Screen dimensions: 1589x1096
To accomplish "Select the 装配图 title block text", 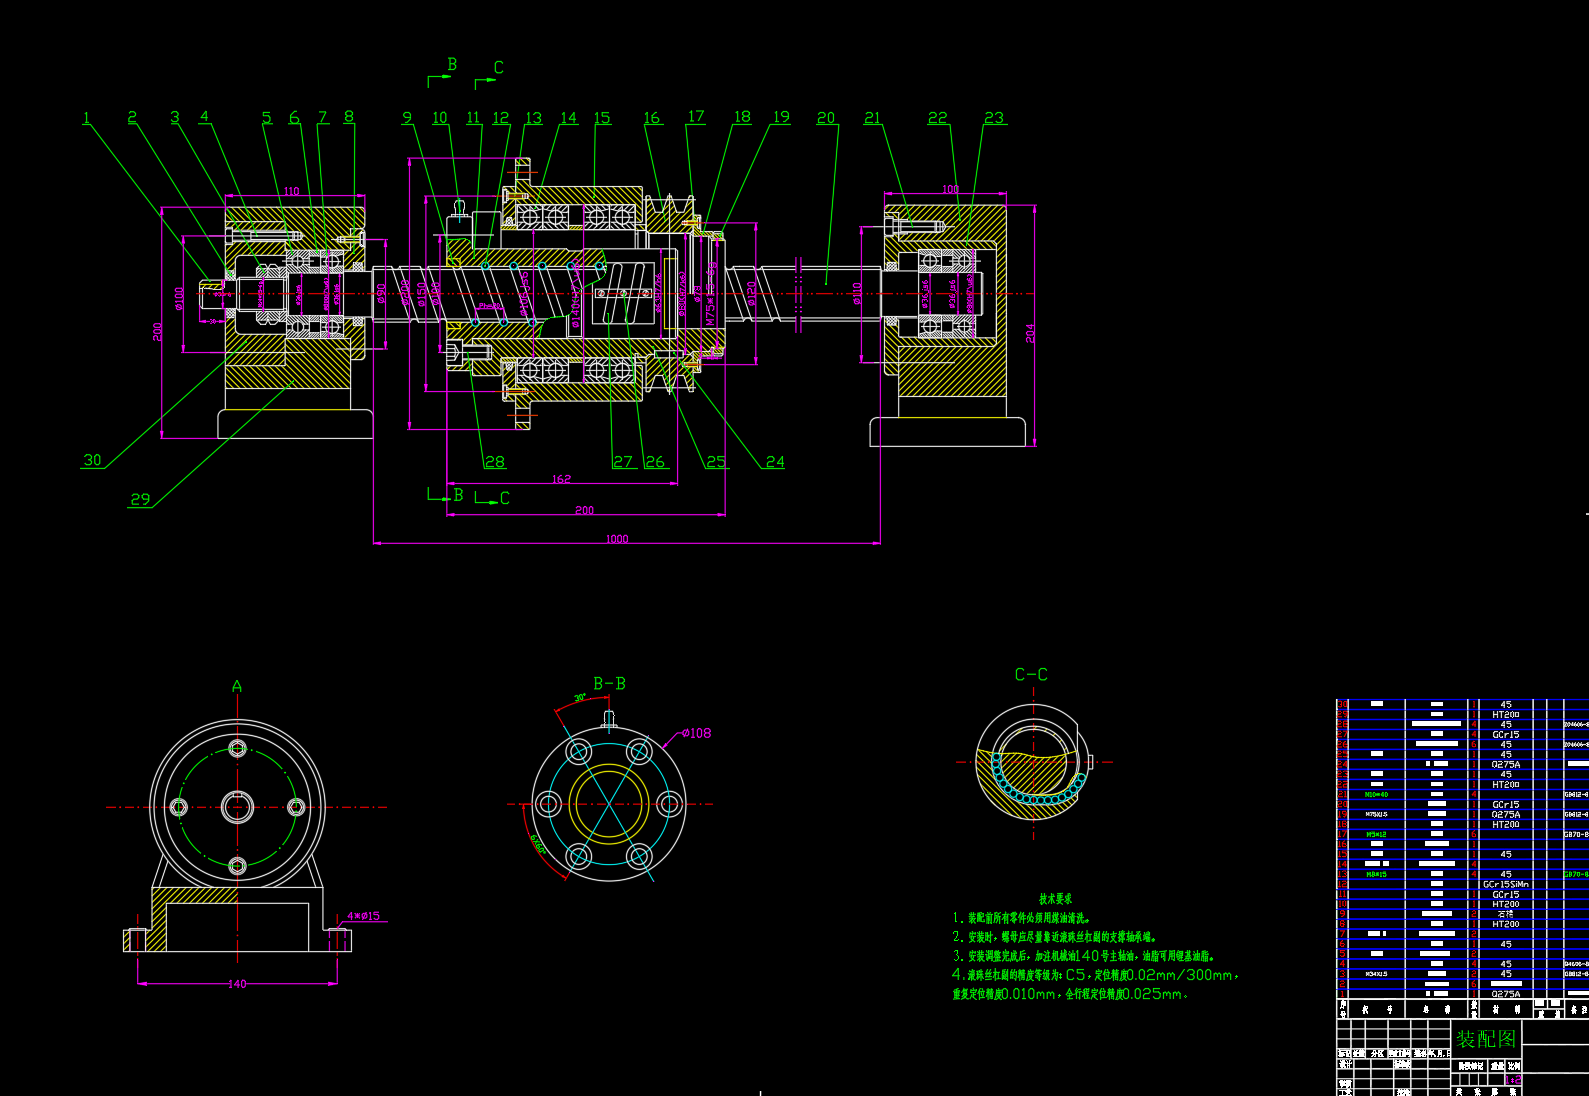I will pos(1486,1039).
